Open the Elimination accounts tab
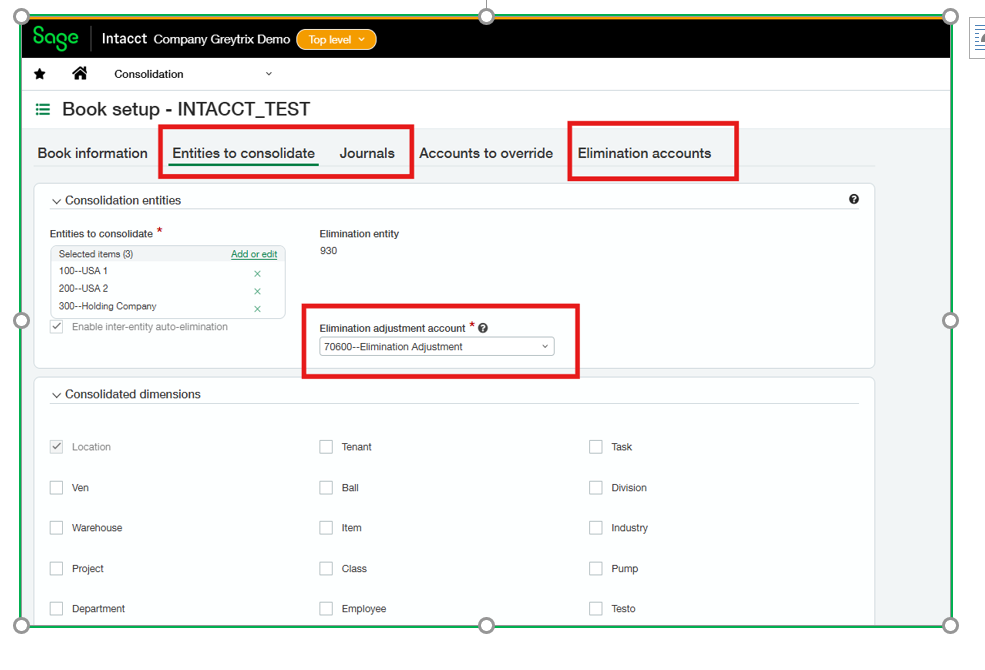 tap(645, 153)
